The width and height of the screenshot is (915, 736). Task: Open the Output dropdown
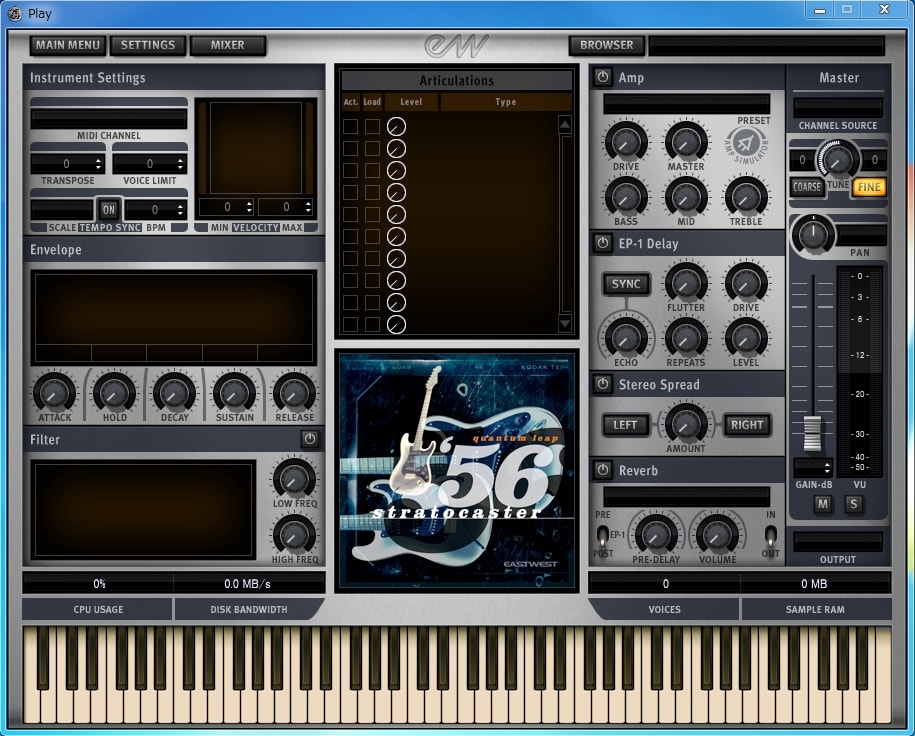click(838, 542)
